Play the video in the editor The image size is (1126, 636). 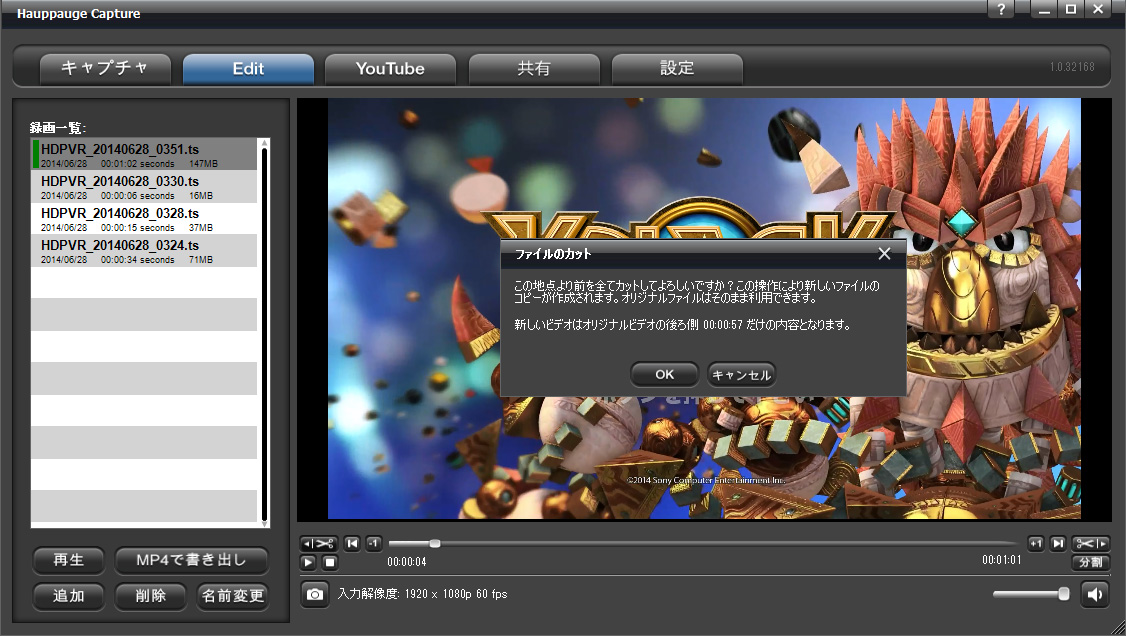308,562
